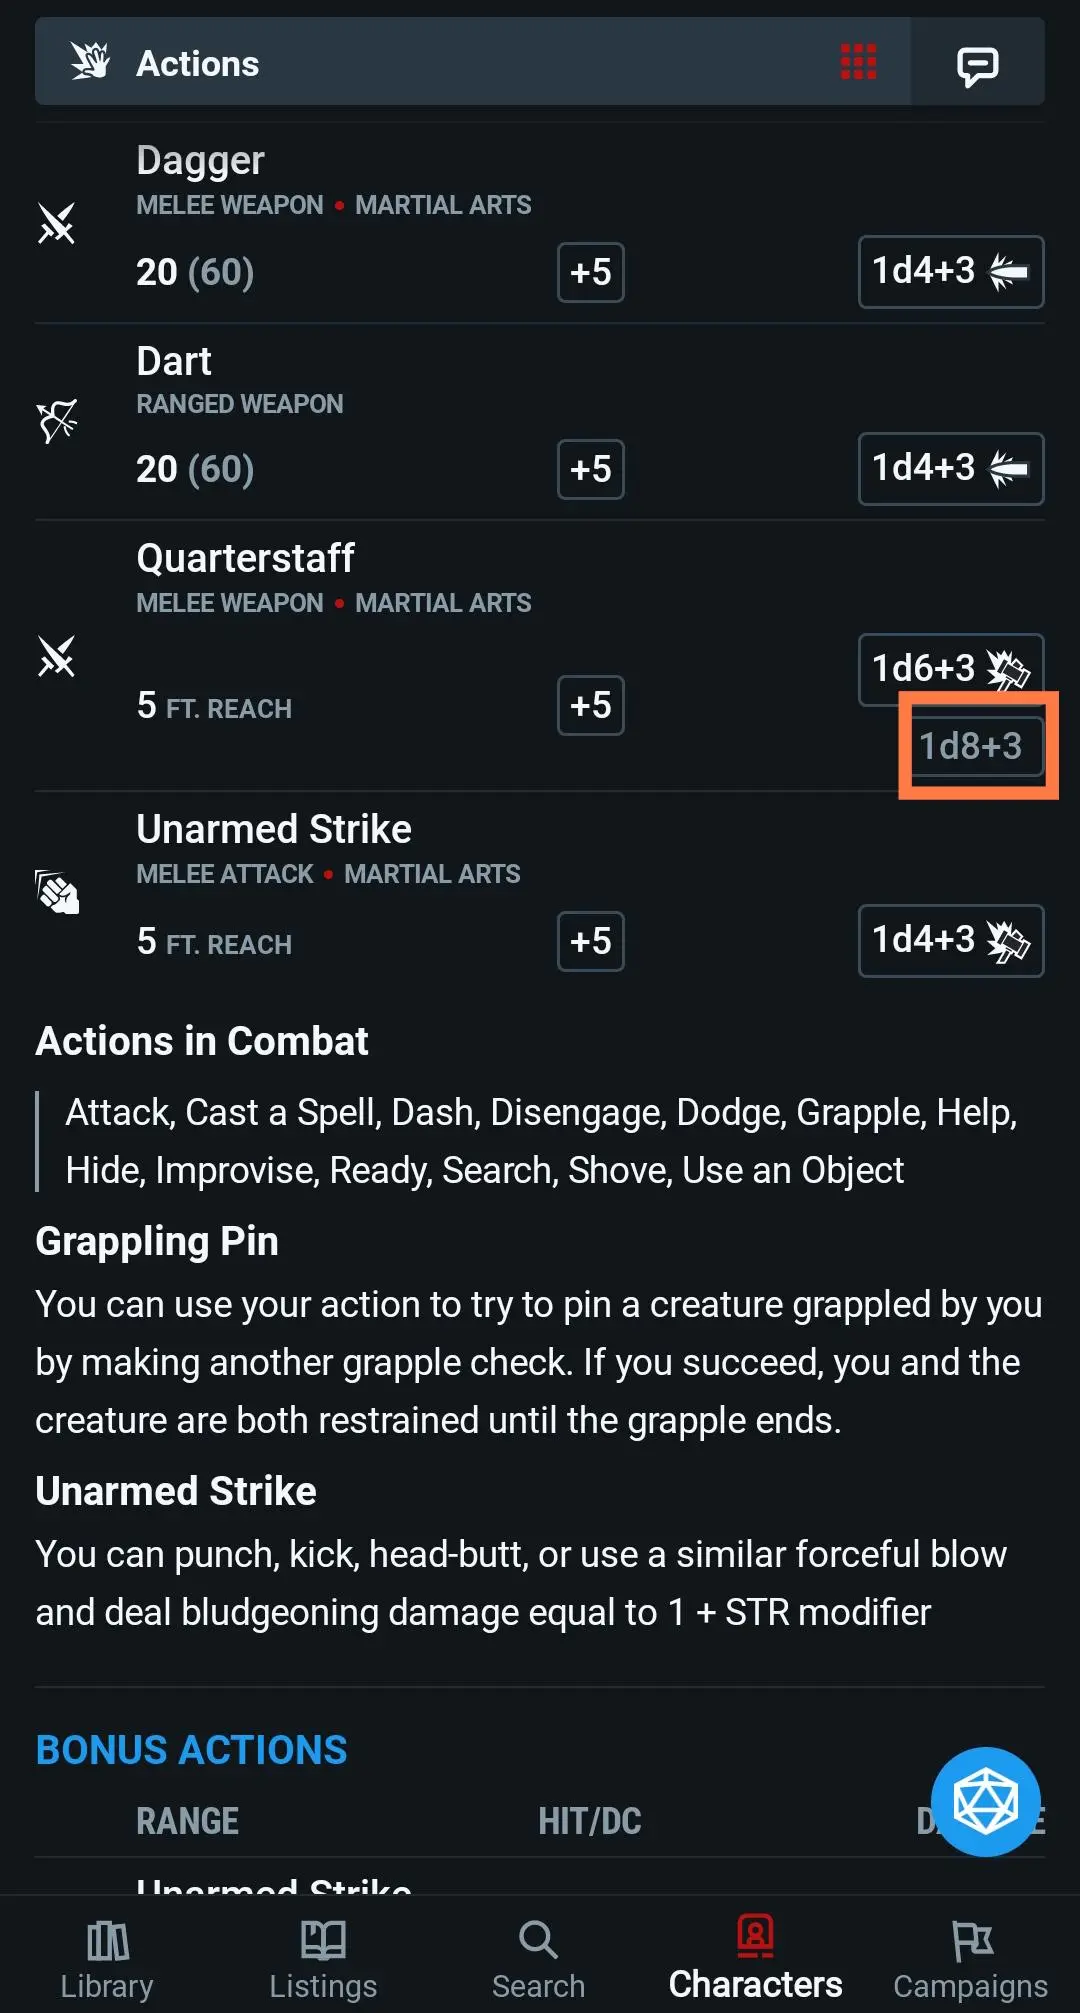Tap the floating blue dice roller
1080x2013 pixels.
985,1801
